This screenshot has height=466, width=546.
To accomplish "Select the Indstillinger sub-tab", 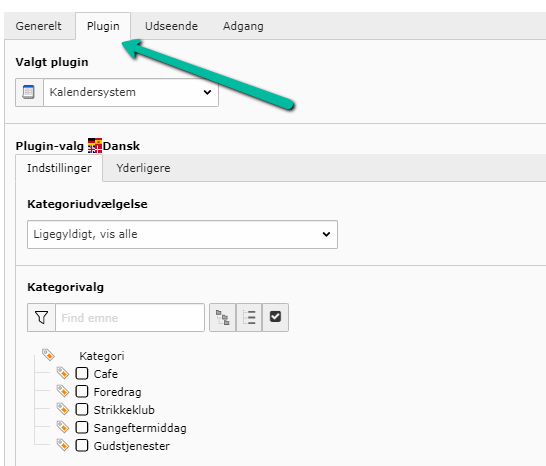I will 59,168.
